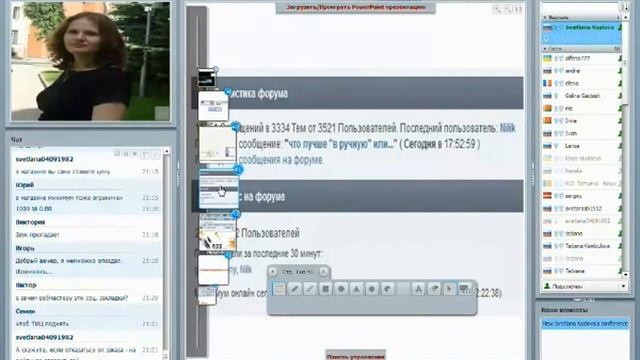640x360 pixels.
Task: Go to next whiteboard page arrow
Action: click(323, 271)
